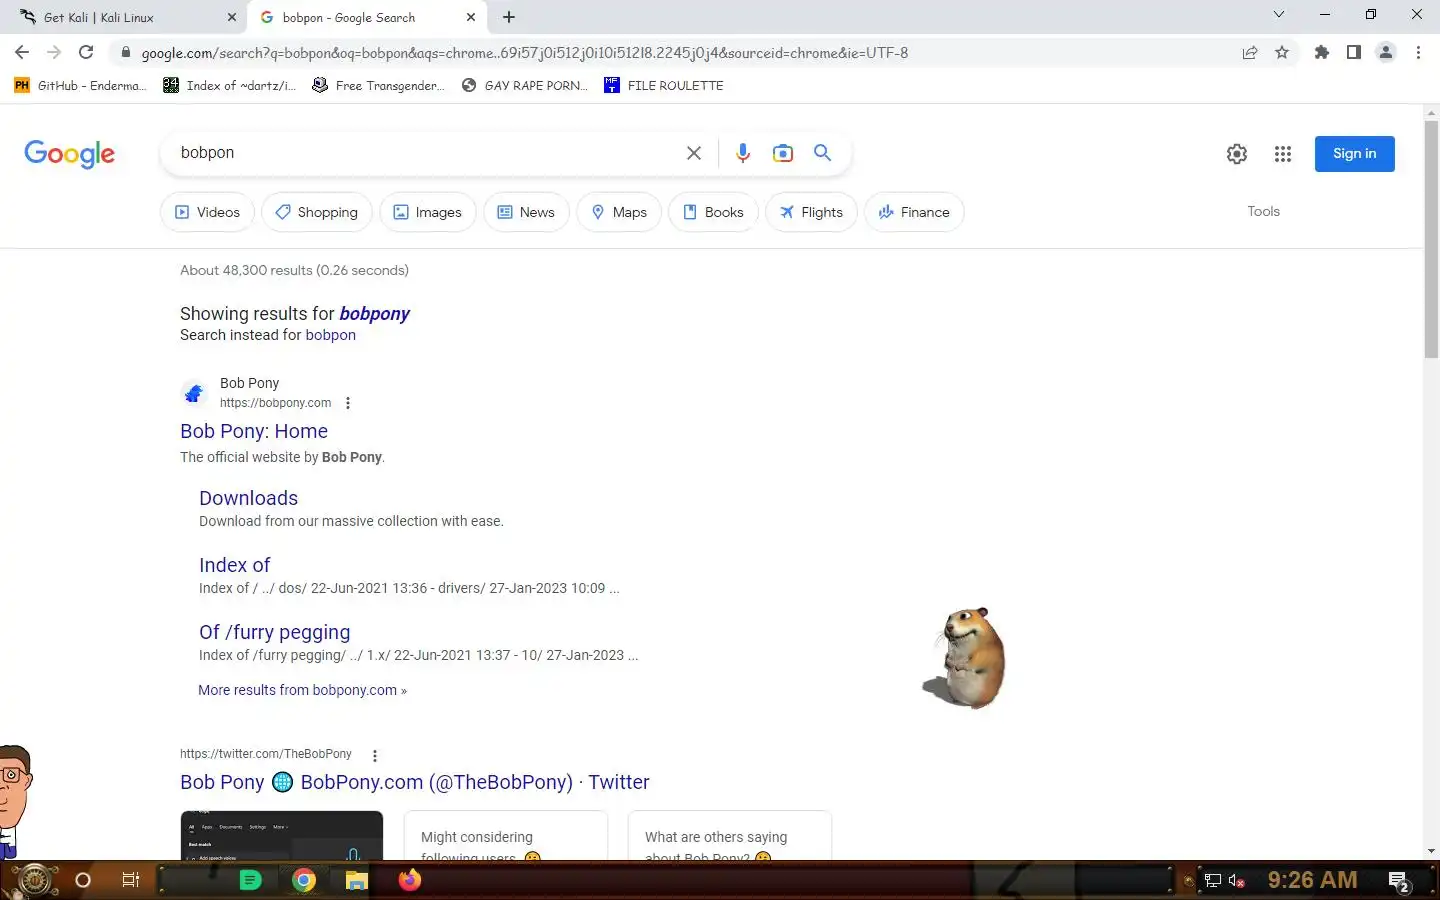Open Task View in taskbar
Image resolution: width=1440 pixels, height=900 pixels.
pyautogui.click(x=131, y=880)
